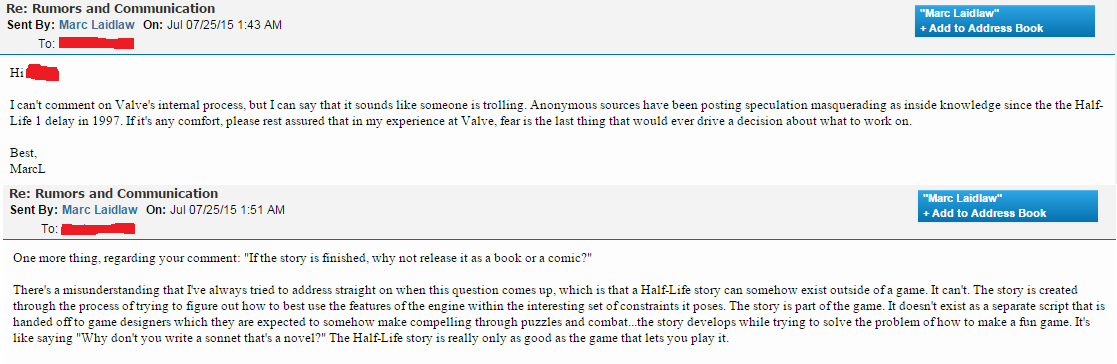The image size is (1117, 364).
Task: Add to Address Book in the second email
Action: [x=984, y=213]
